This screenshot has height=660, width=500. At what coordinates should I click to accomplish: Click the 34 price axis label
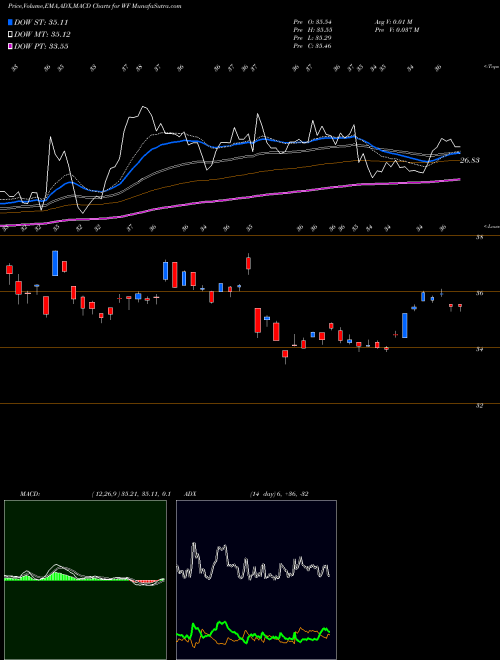click(x=479, y=349)
